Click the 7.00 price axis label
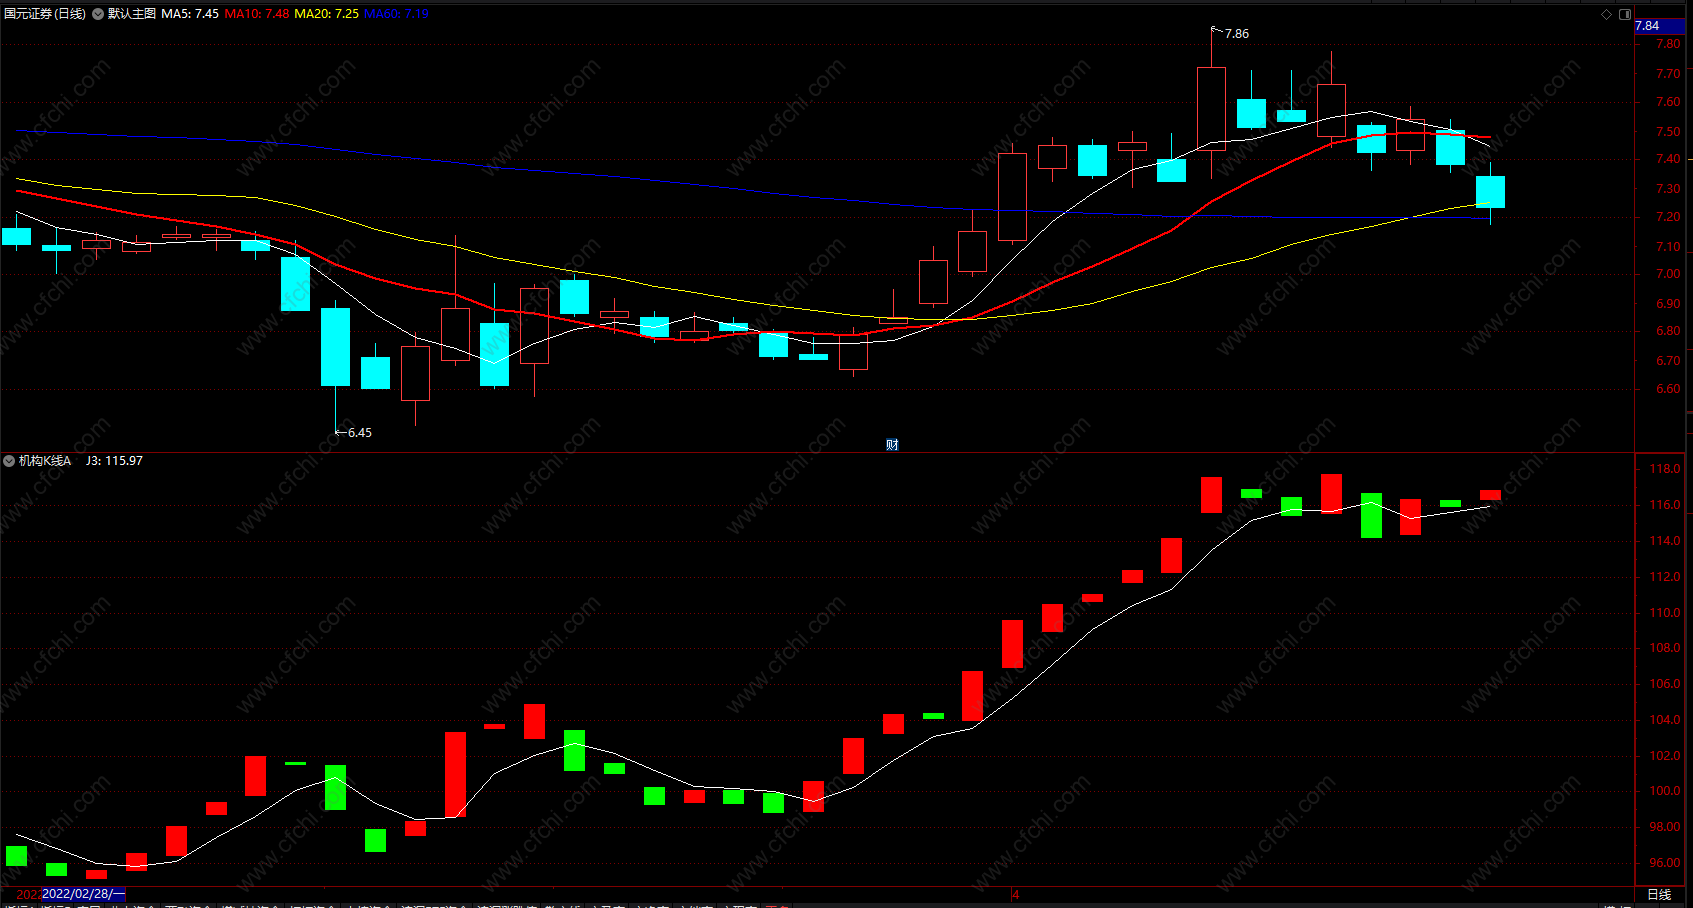The width and height of the screenshot is (1693, 908). [x=1668, y=274]
